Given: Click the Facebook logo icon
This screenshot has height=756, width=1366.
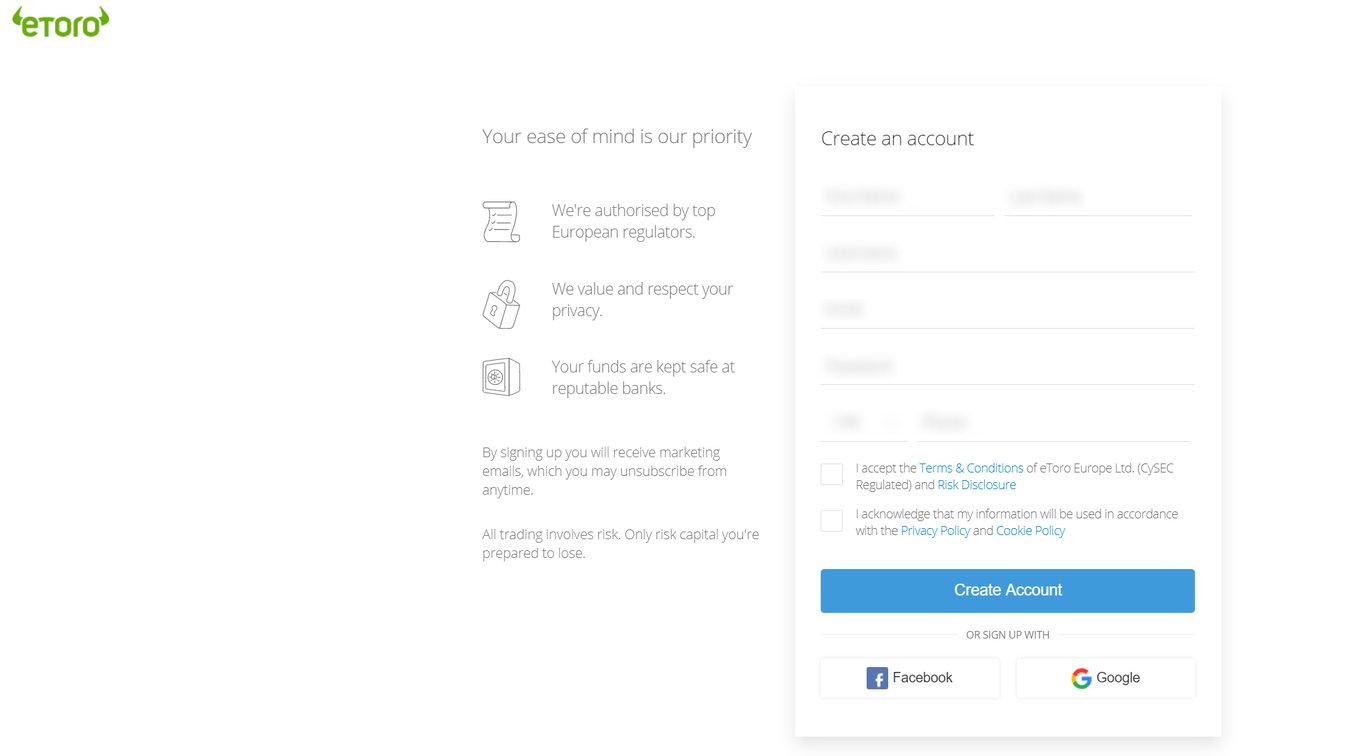Looking at the screenshot, I should tap(877, 678).
